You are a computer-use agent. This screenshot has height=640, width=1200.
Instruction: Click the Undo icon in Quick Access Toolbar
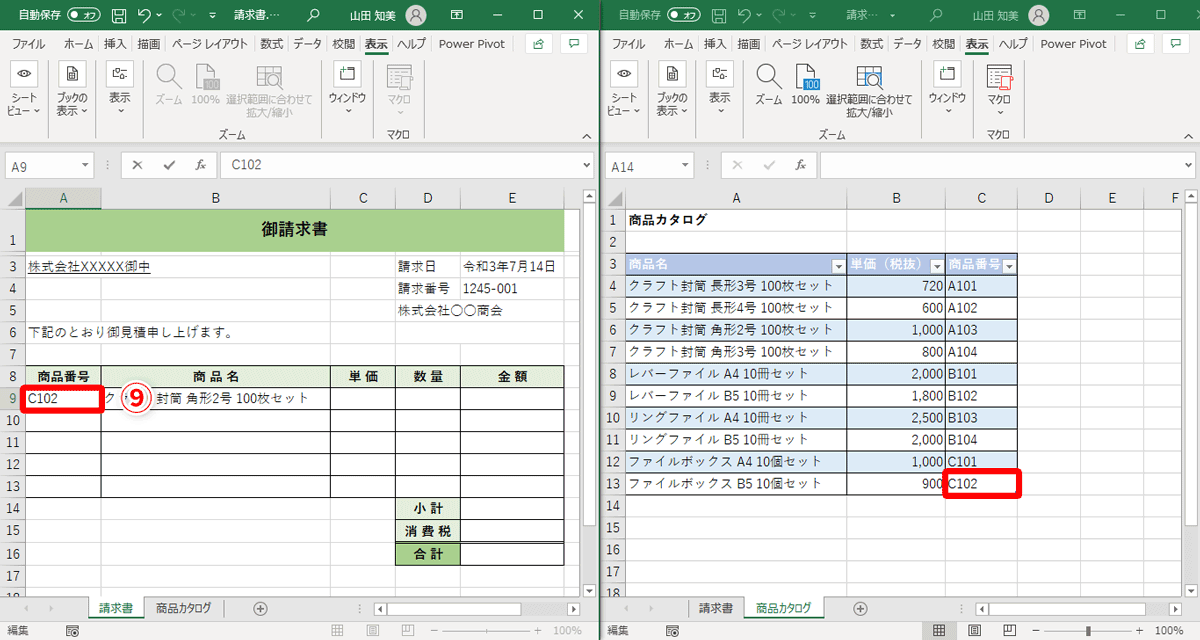(148, 13)
